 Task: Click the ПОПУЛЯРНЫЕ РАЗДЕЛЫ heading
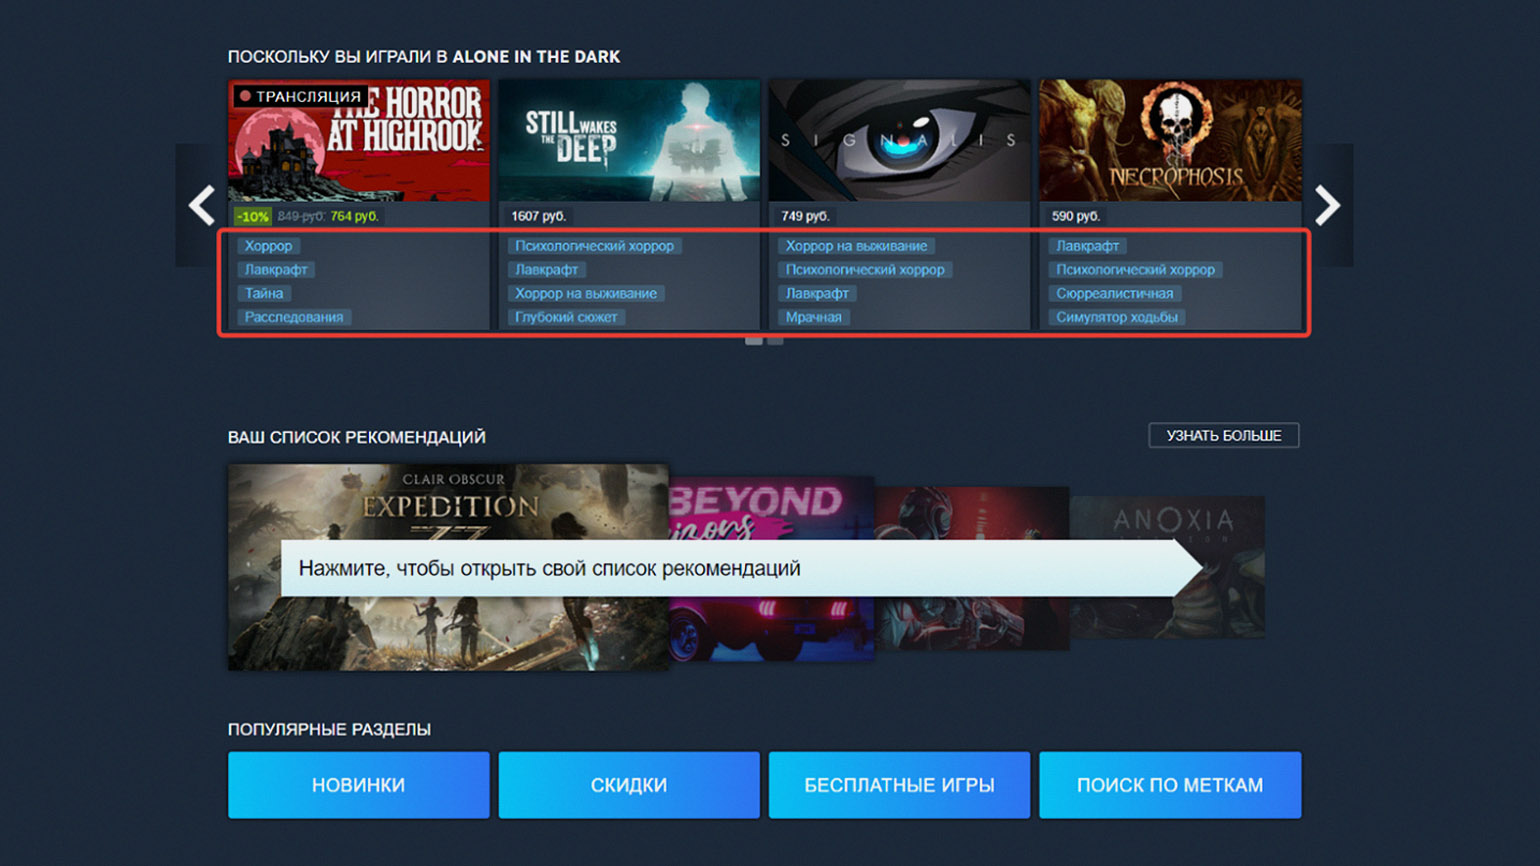(x=329, y=729)
